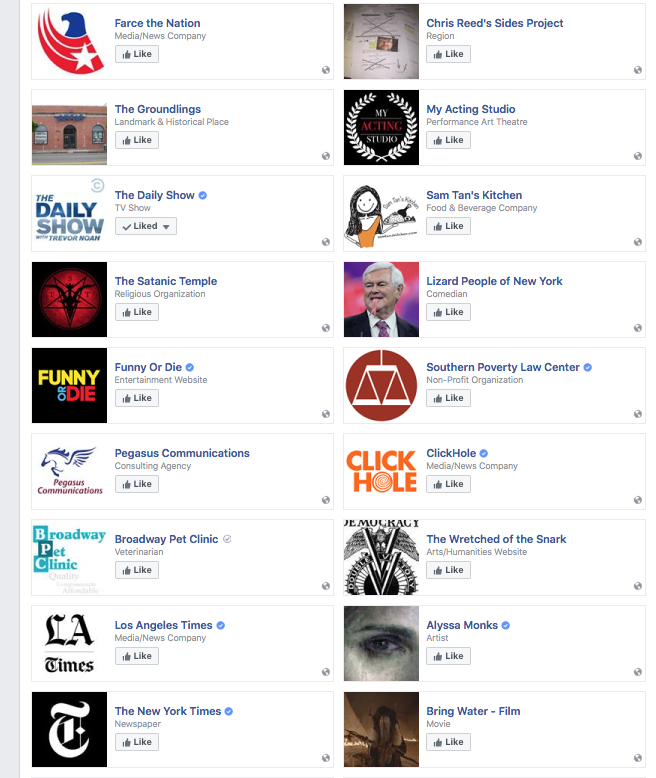The image size is (656, 778).
Task: Click the globe icon on ClickHole card
Action: pos(638,500)
